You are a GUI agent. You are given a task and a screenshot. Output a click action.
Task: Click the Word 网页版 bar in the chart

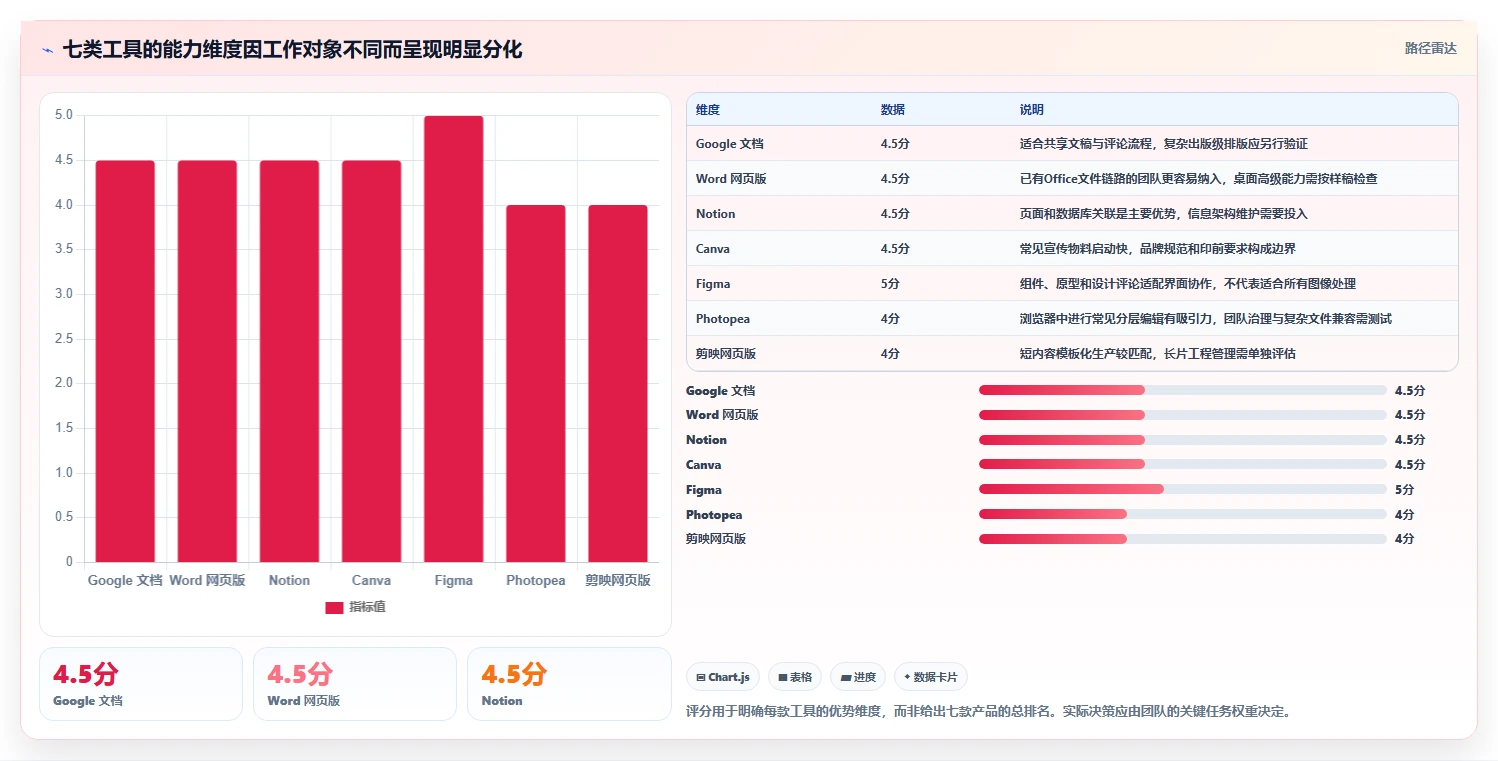(x=207, y=361)
